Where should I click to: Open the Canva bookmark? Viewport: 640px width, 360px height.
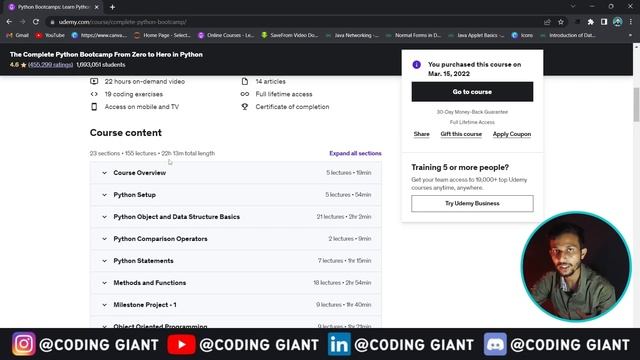[x=99, y=36]
